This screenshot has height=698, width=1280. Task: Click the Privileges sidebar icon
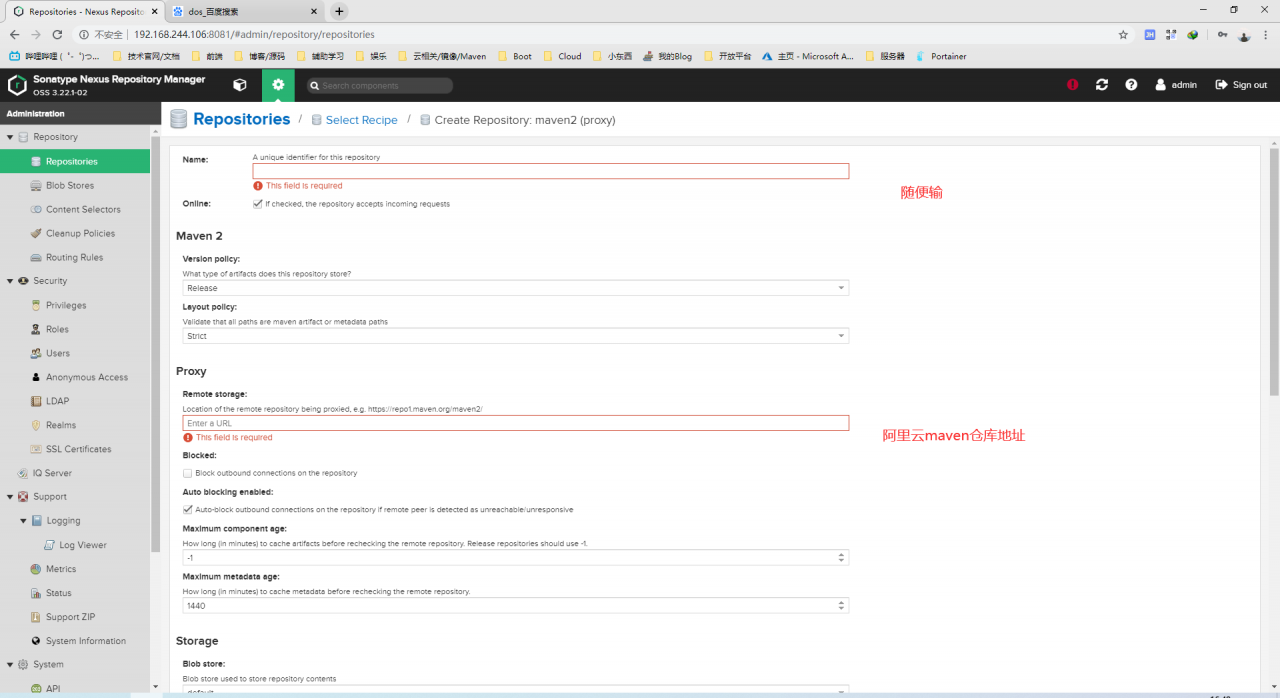tap(36, 305)
